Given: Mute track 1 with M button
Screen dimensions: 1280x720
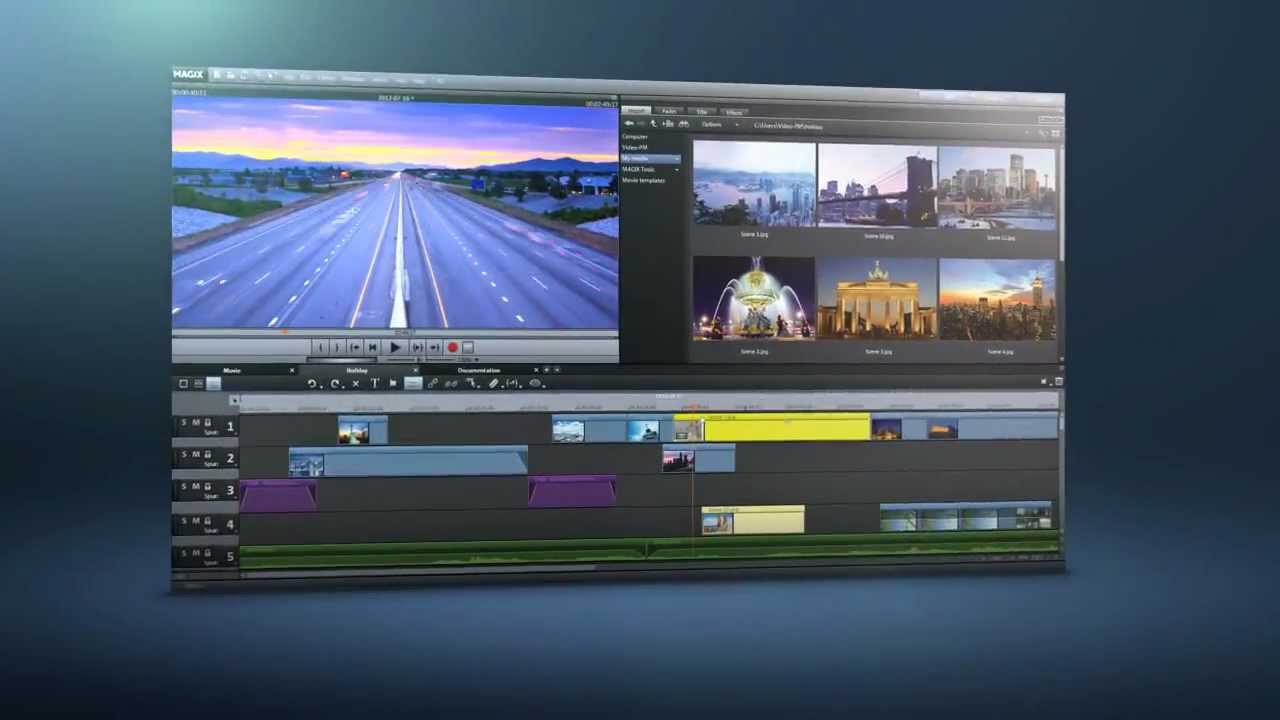Looking at the screenshot, I should tap(196, 422).
